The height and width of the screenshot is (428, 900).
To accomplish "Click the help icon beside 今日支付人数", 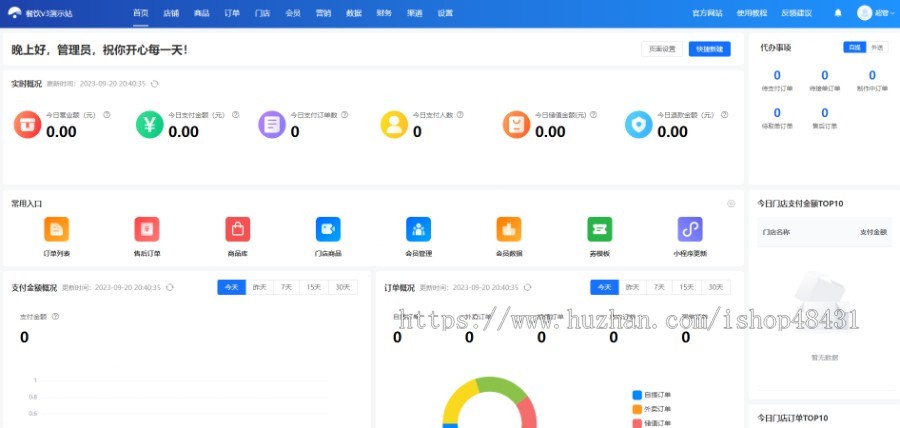I will 460,115.
